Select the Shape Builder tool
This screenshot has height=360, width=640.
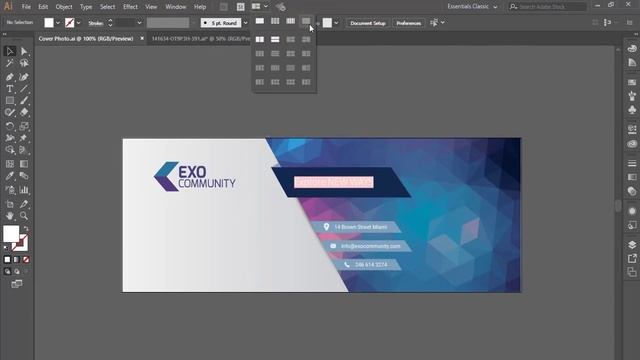tap(10, 150)
